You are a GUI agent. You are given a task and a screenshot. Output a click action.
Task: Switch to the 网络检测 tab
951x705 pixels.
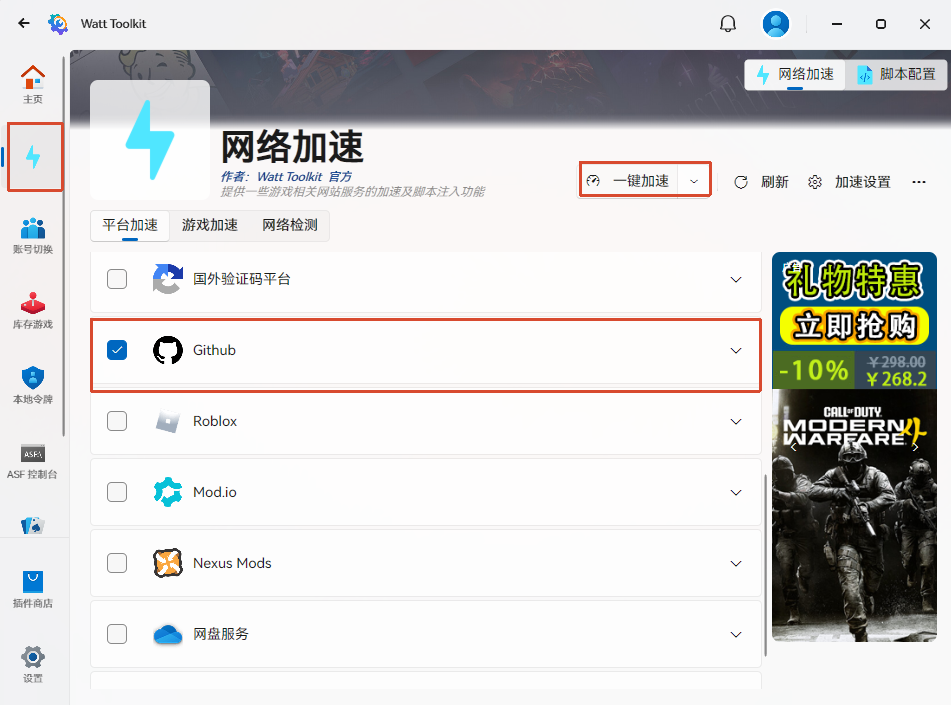coord(290,225)
